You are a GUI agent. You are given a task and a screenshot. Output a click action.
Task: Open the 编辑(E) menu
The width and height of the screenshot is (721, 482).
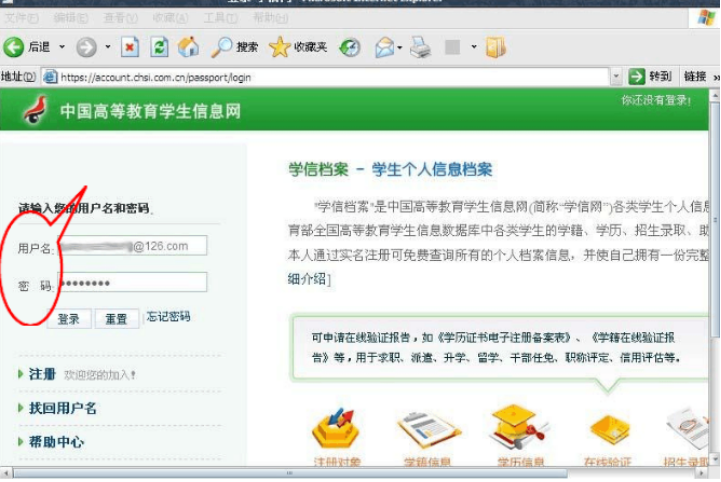click(x=71, y=18)
